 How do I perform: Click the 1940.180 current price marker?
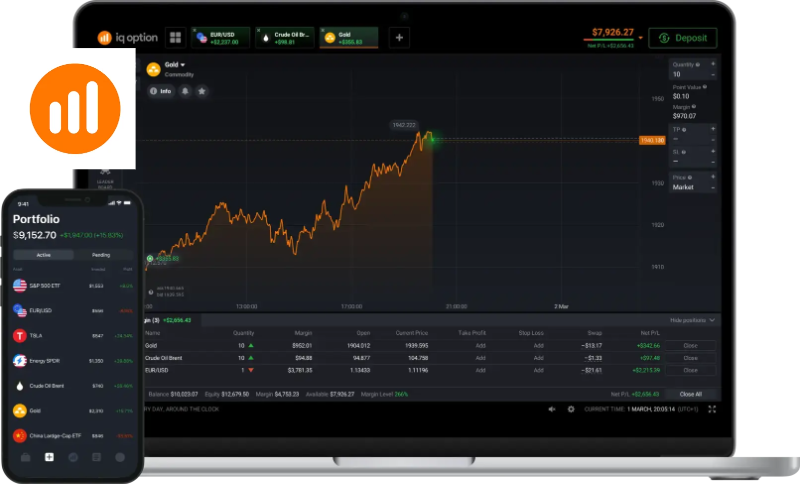click(653, 140)
